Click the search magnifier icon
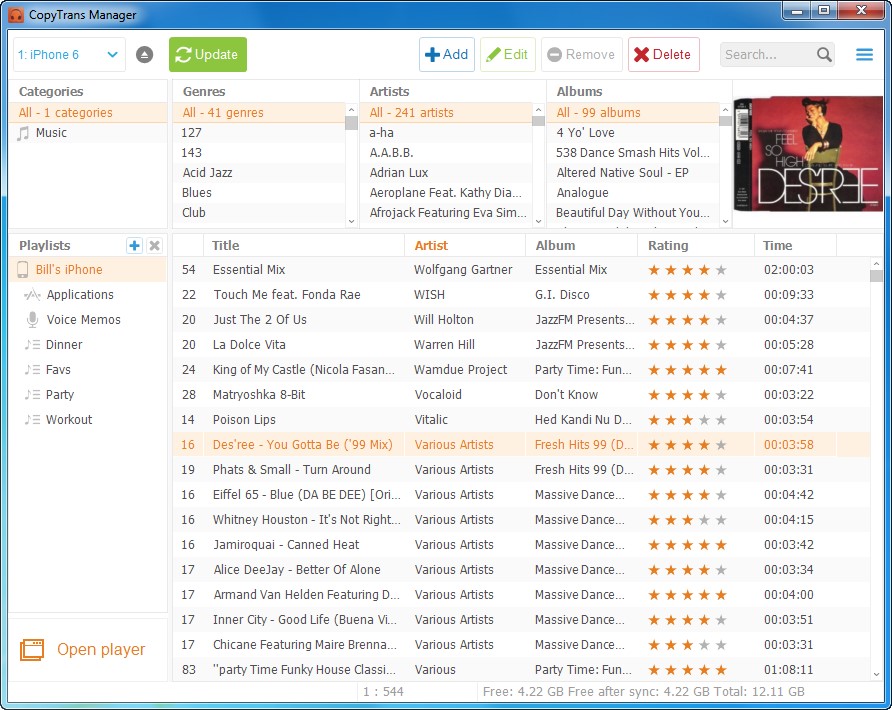Image resolution: width=892 pixels, height=710 pixels. pyautogui.click(x=824, y=55)
